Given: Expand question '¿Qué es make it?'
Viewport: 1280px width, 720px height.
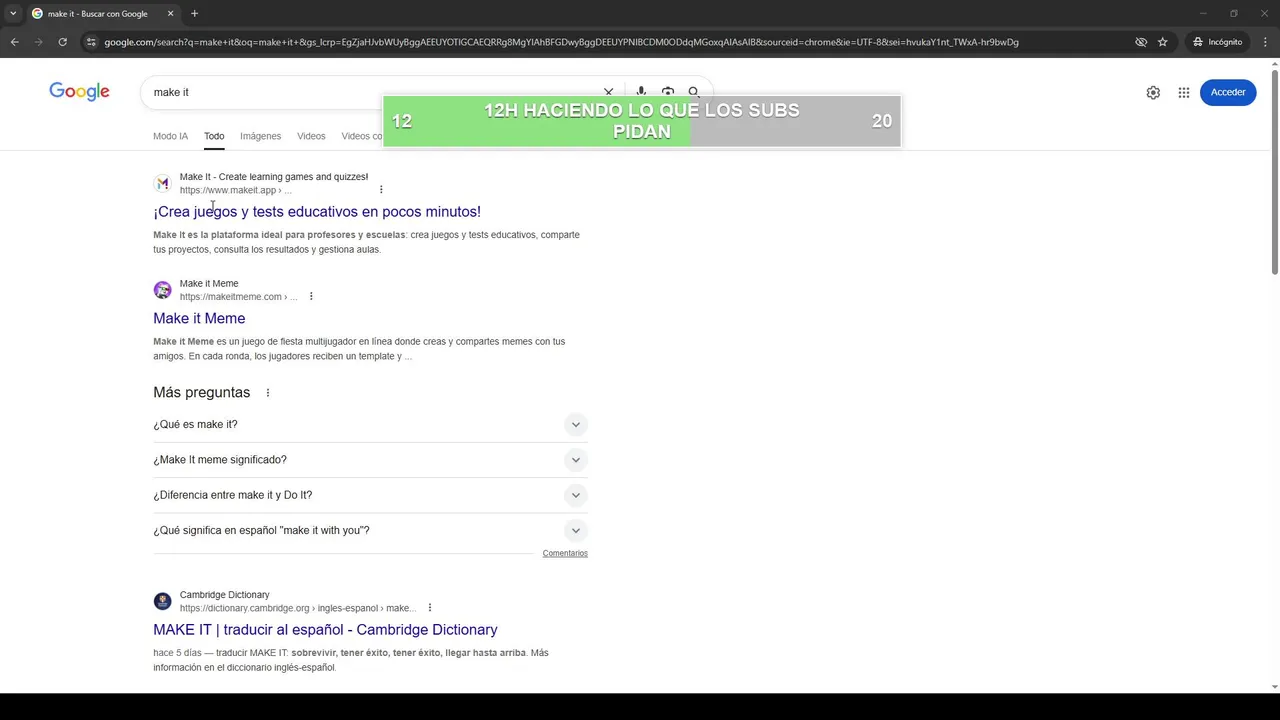Looking at the screenshot, I should point(370,424).
